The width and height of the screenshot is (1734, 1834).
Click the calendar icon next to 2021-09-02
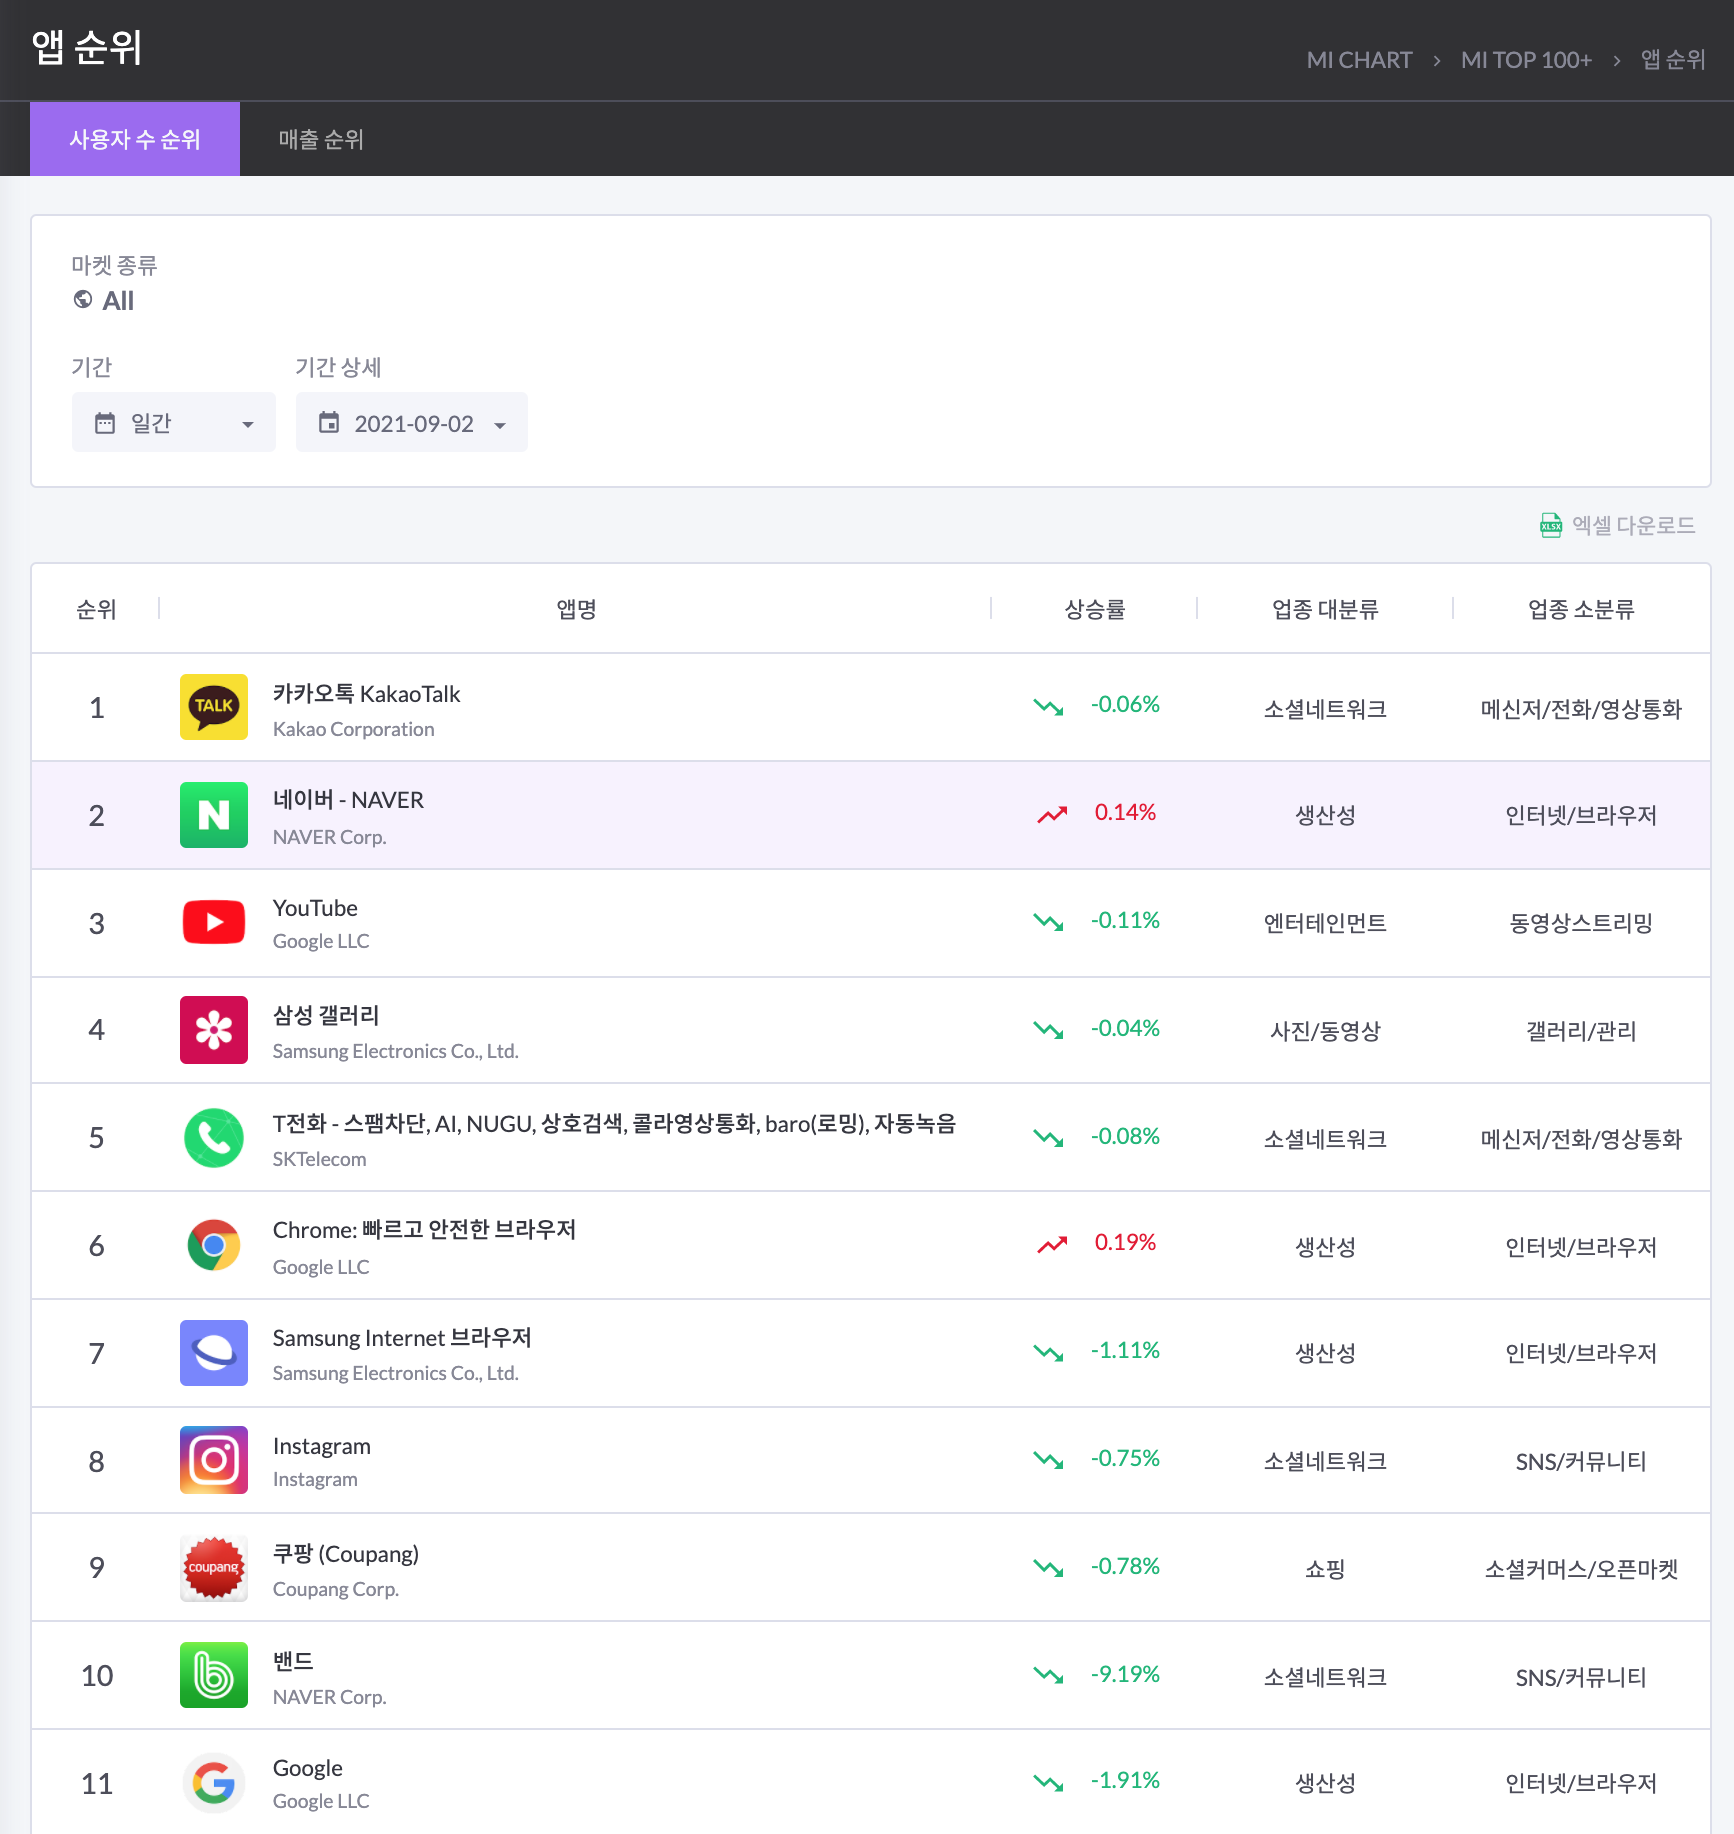click(329, 423)
